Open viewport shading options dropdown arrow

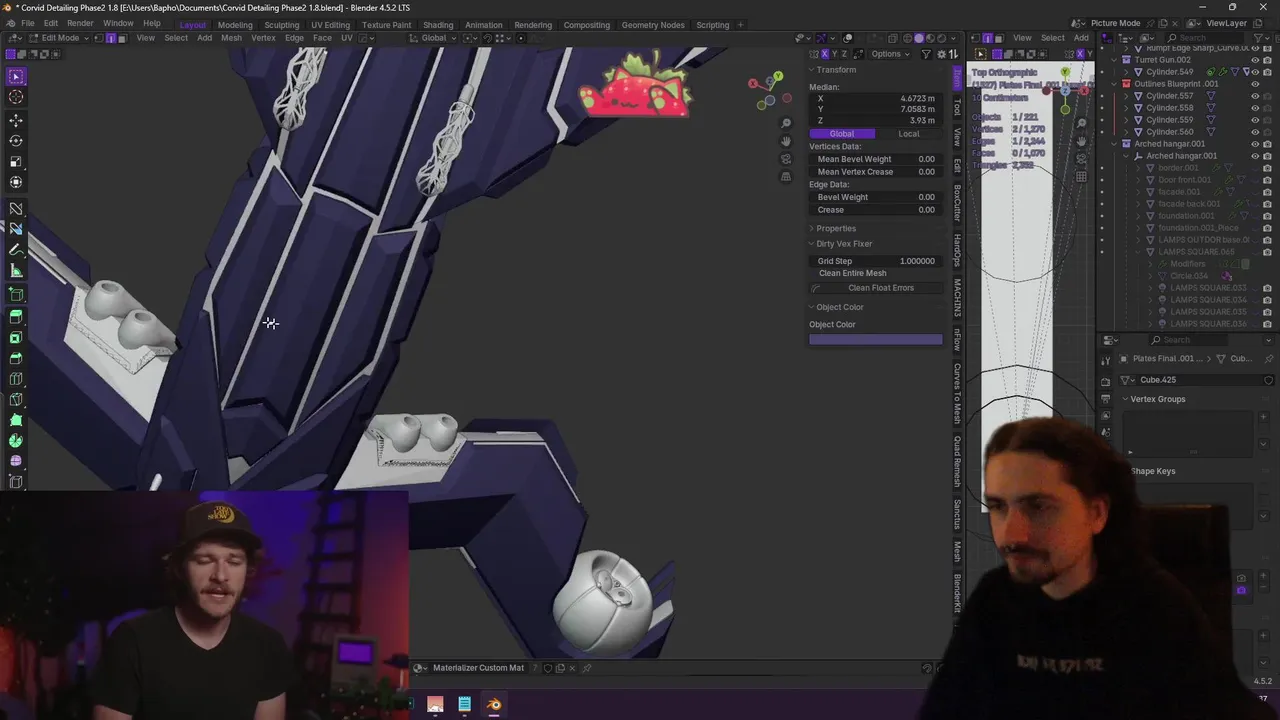(x=955, y=38)
